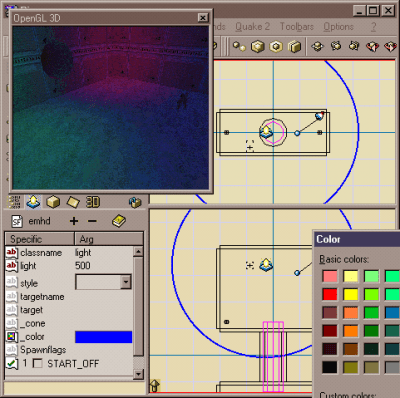Click the plus icon to add a specific
This screenshot has height=398, width=400.
point(74,221)
